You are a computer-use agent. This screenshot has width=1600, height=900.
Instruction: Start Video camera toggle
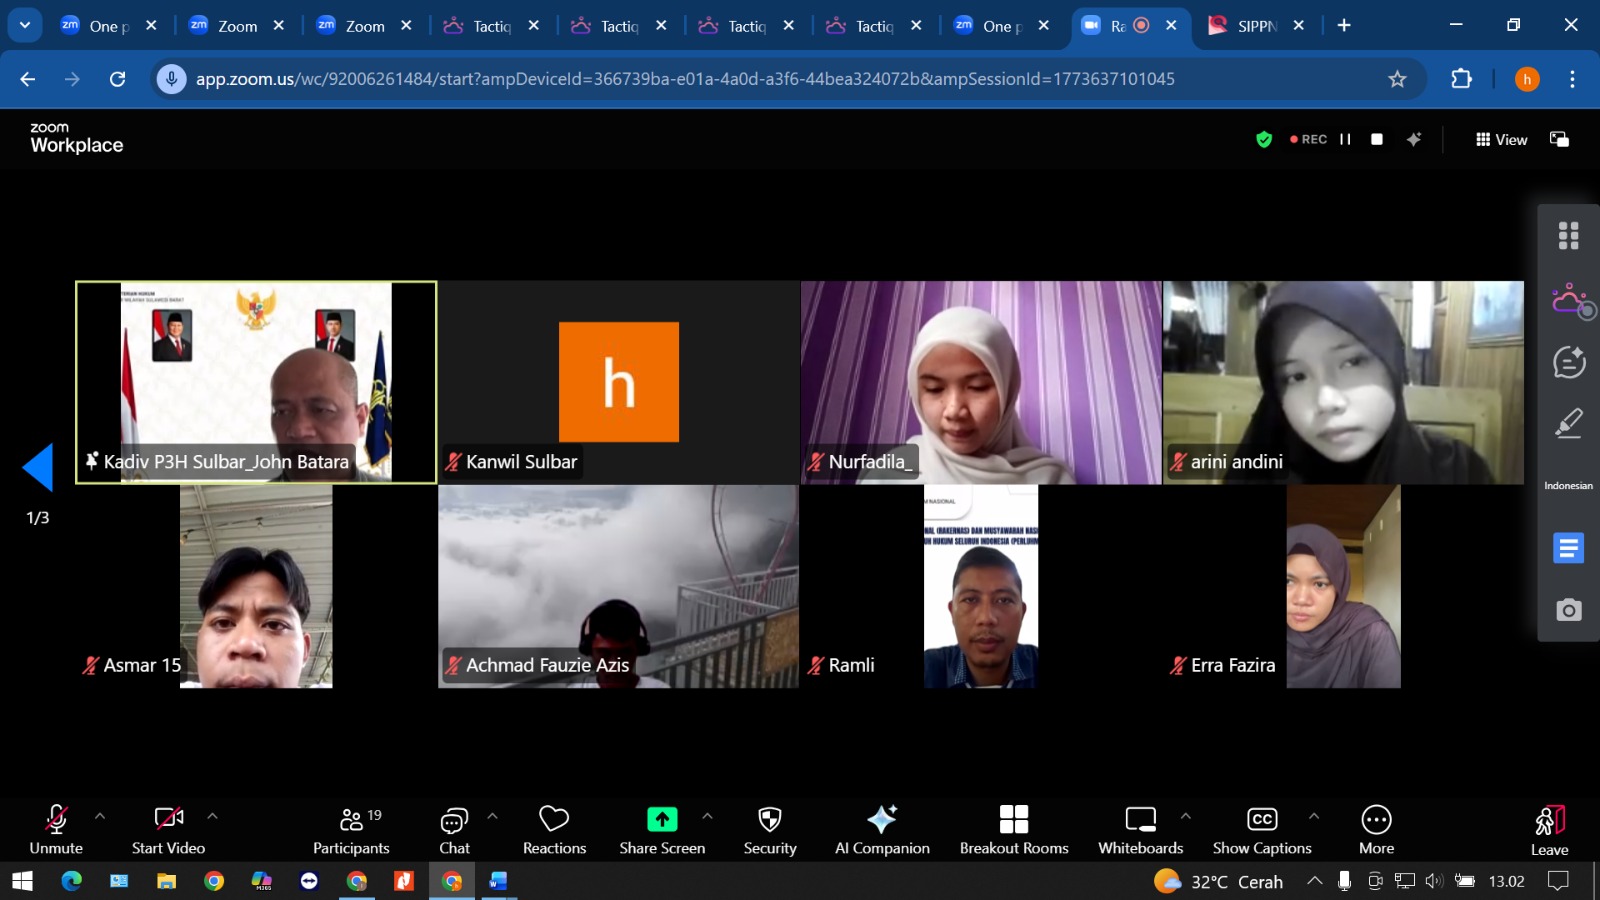(x=168, y=820)
